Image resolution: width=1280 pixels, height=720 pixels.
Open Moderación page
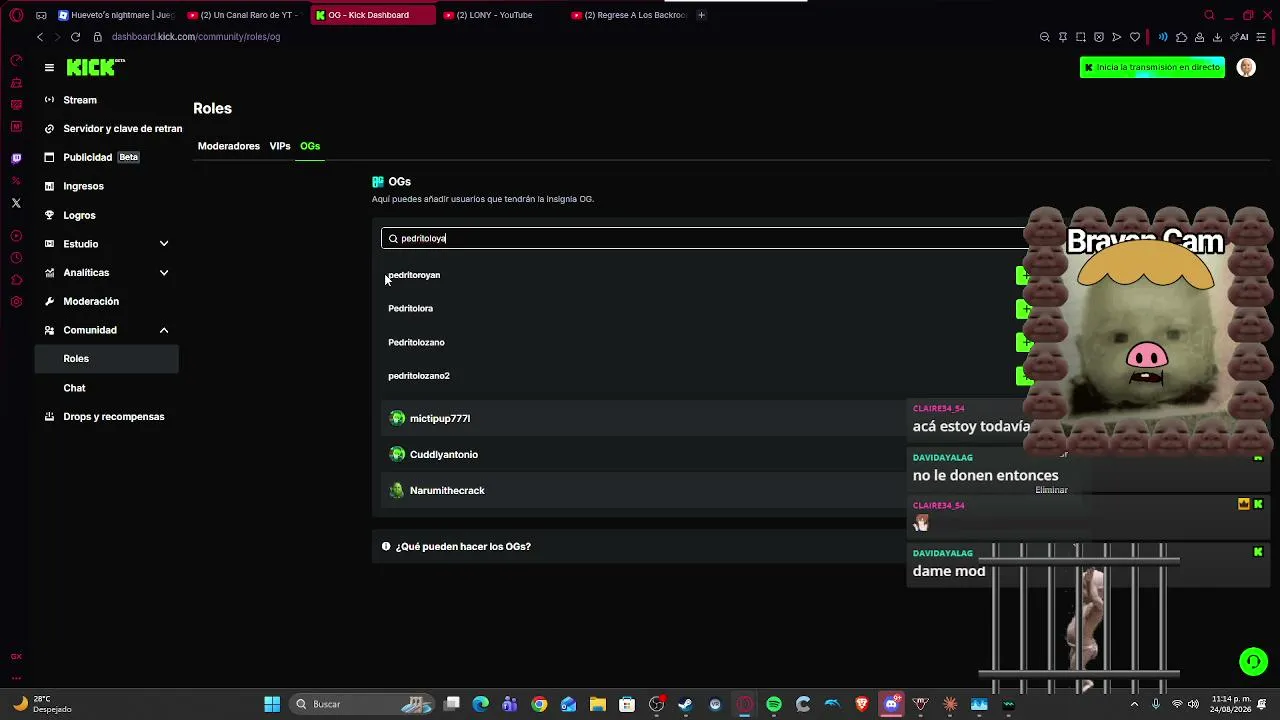coord(106,301)
